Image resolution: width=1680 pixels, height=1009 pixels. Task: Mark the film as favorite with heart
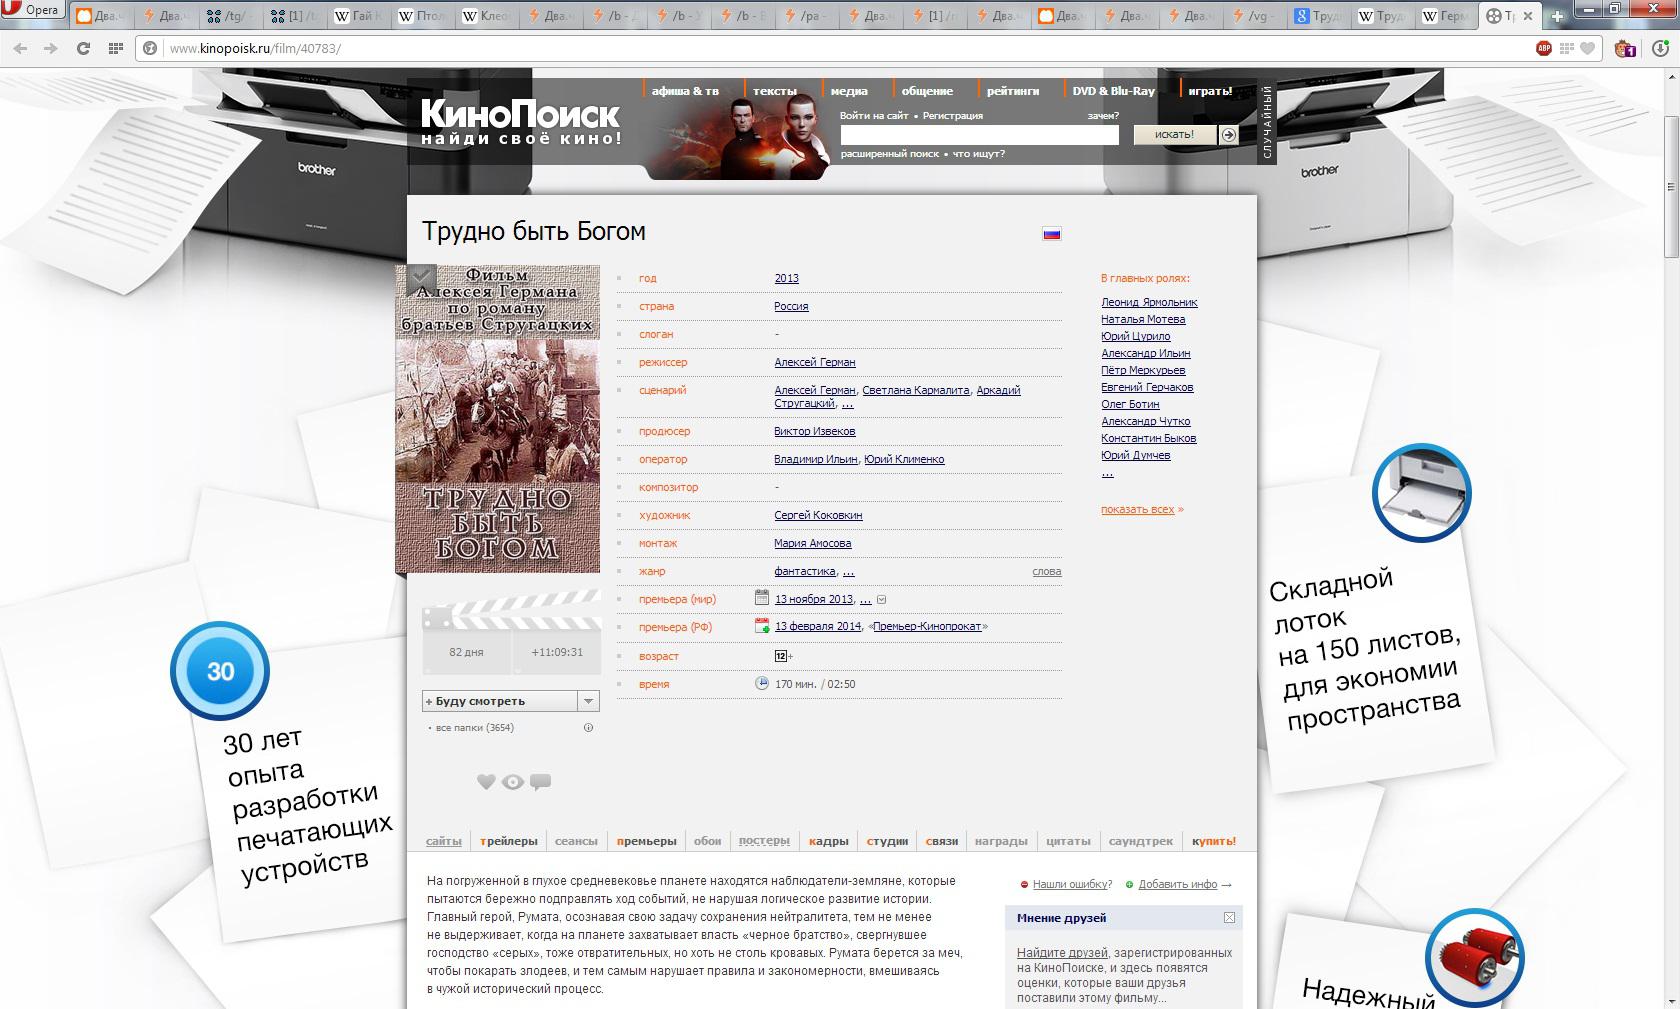point(486,782)
